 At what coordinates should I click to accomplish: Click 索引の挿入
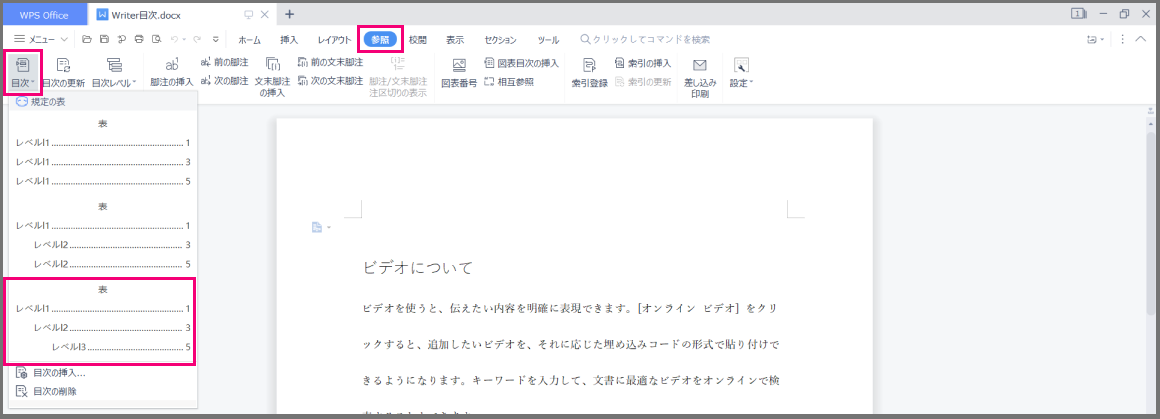click(x=642, y=63)
